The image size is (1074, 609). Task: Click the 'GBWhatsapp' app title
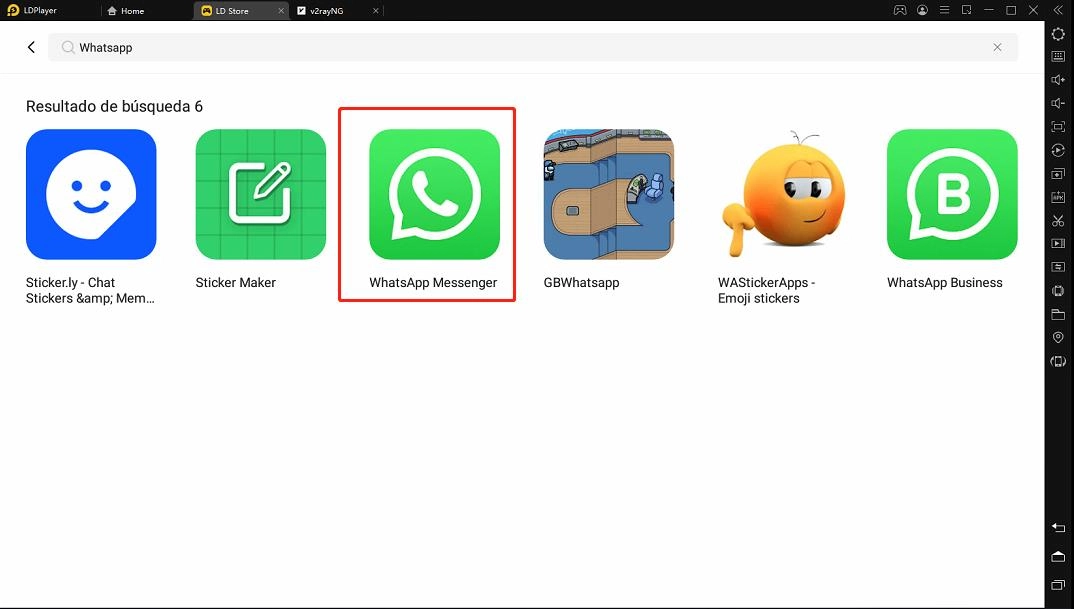pyautogui.click(x=582, y=282)
